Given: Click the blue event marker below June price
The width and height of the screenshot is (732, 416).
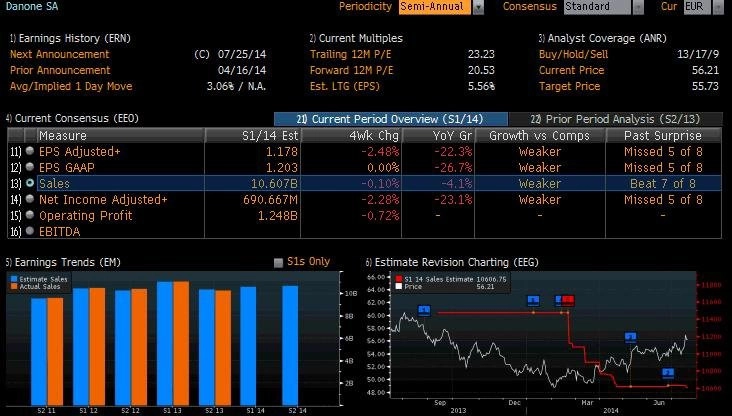Looking at the screenshot, I should coord(668,373).
